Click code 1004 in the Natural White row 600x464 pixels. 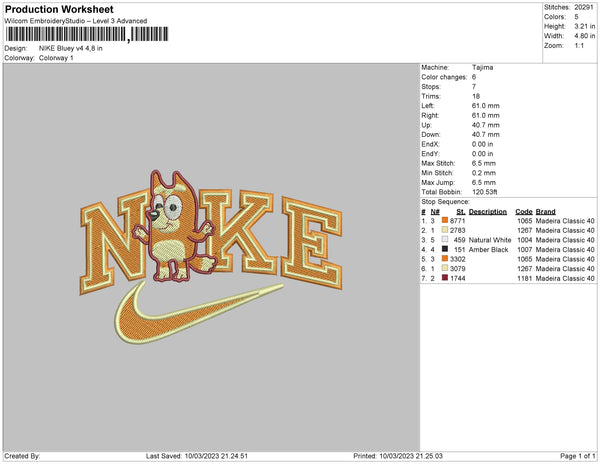click(x=525, y=240)
